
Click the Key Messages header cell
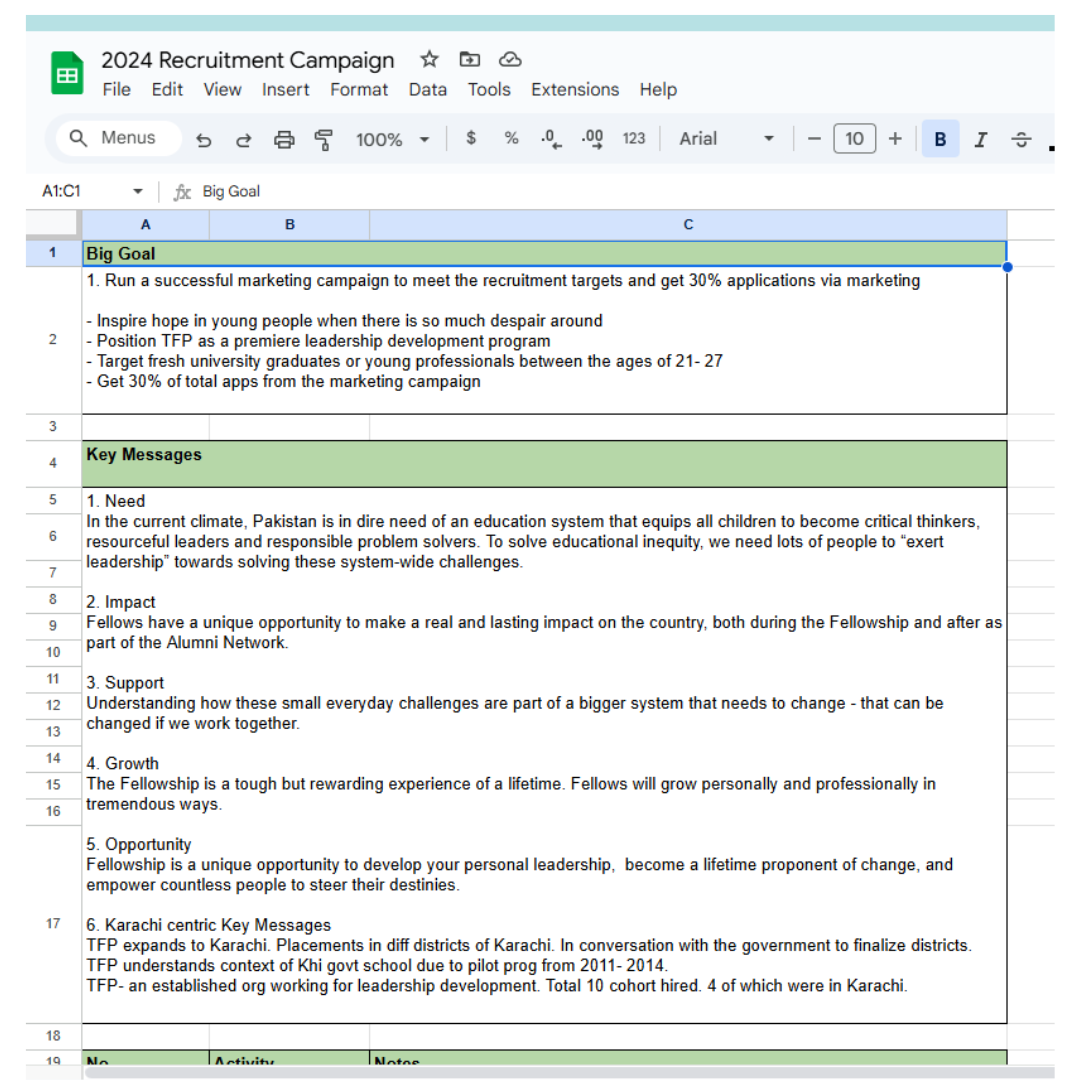click(544, 464)
